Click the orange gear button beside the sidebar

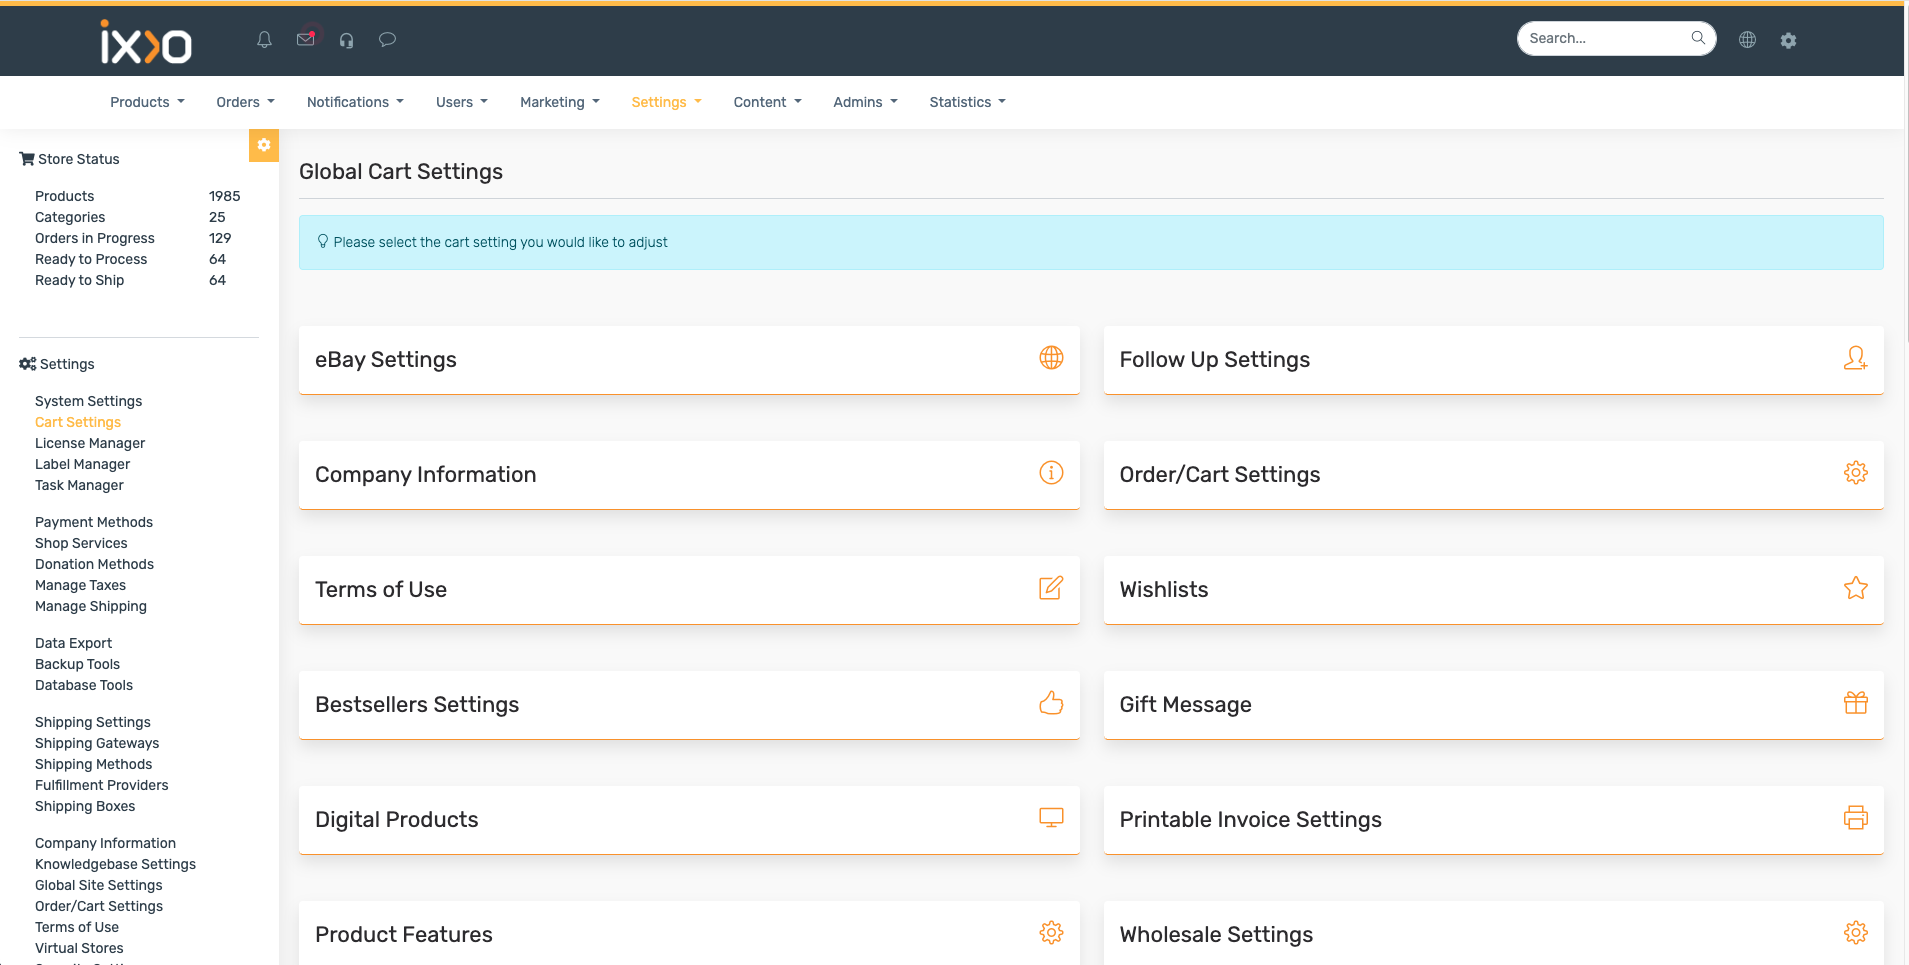(x=264, y=145)
